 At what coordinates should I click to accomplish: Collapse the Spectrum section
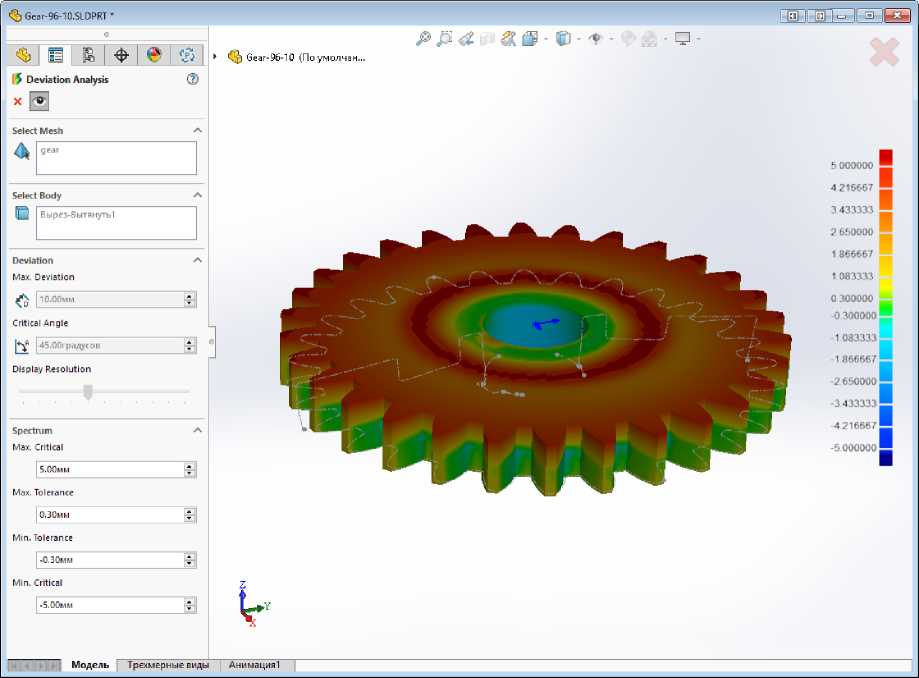pyautogui.click(x=197, y=430)
